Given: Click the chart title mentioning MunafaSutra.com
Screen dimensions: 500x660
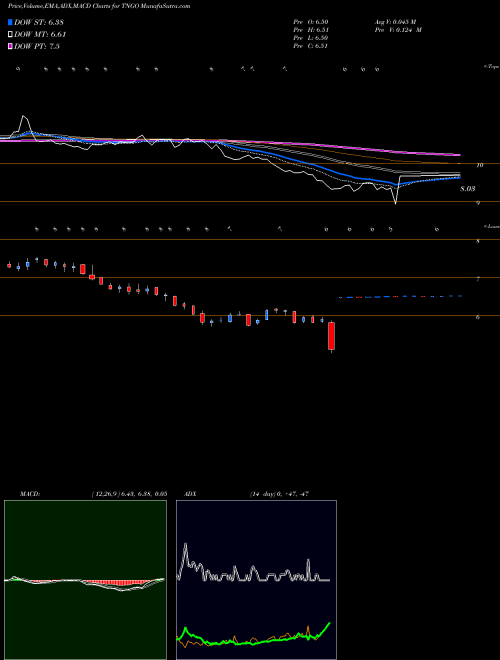Looking at the screenshot, I should 99,6.
